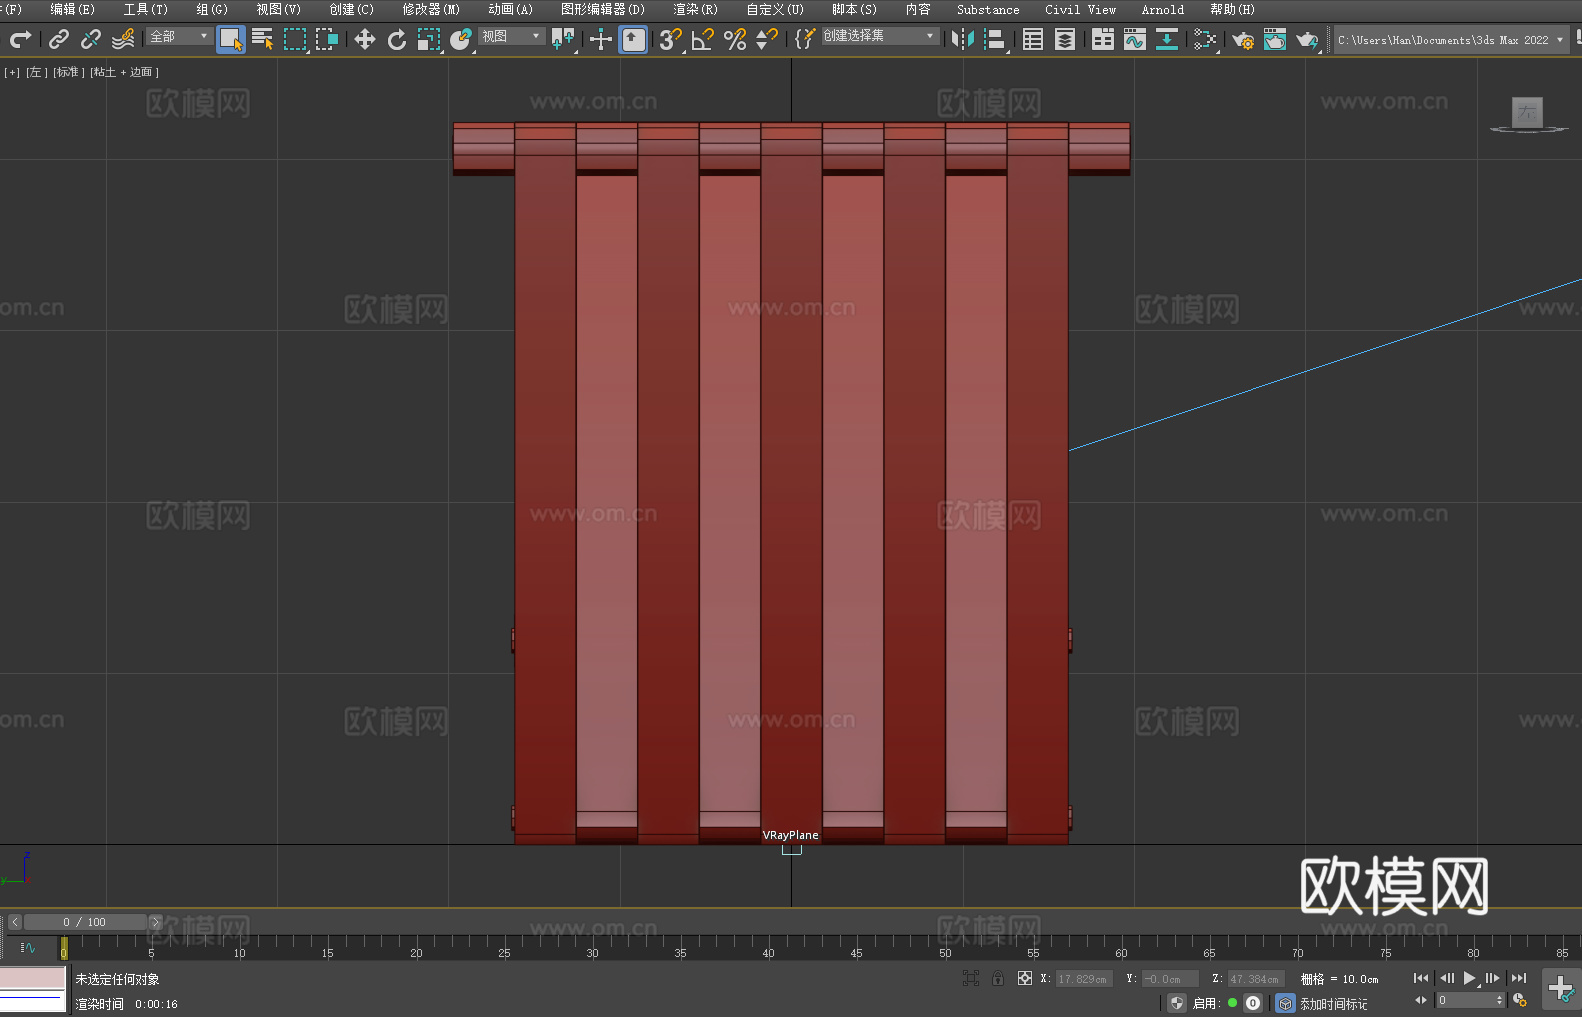Click the [+] viewport menu label
1582x1017 pixels.
click(12, 72)
